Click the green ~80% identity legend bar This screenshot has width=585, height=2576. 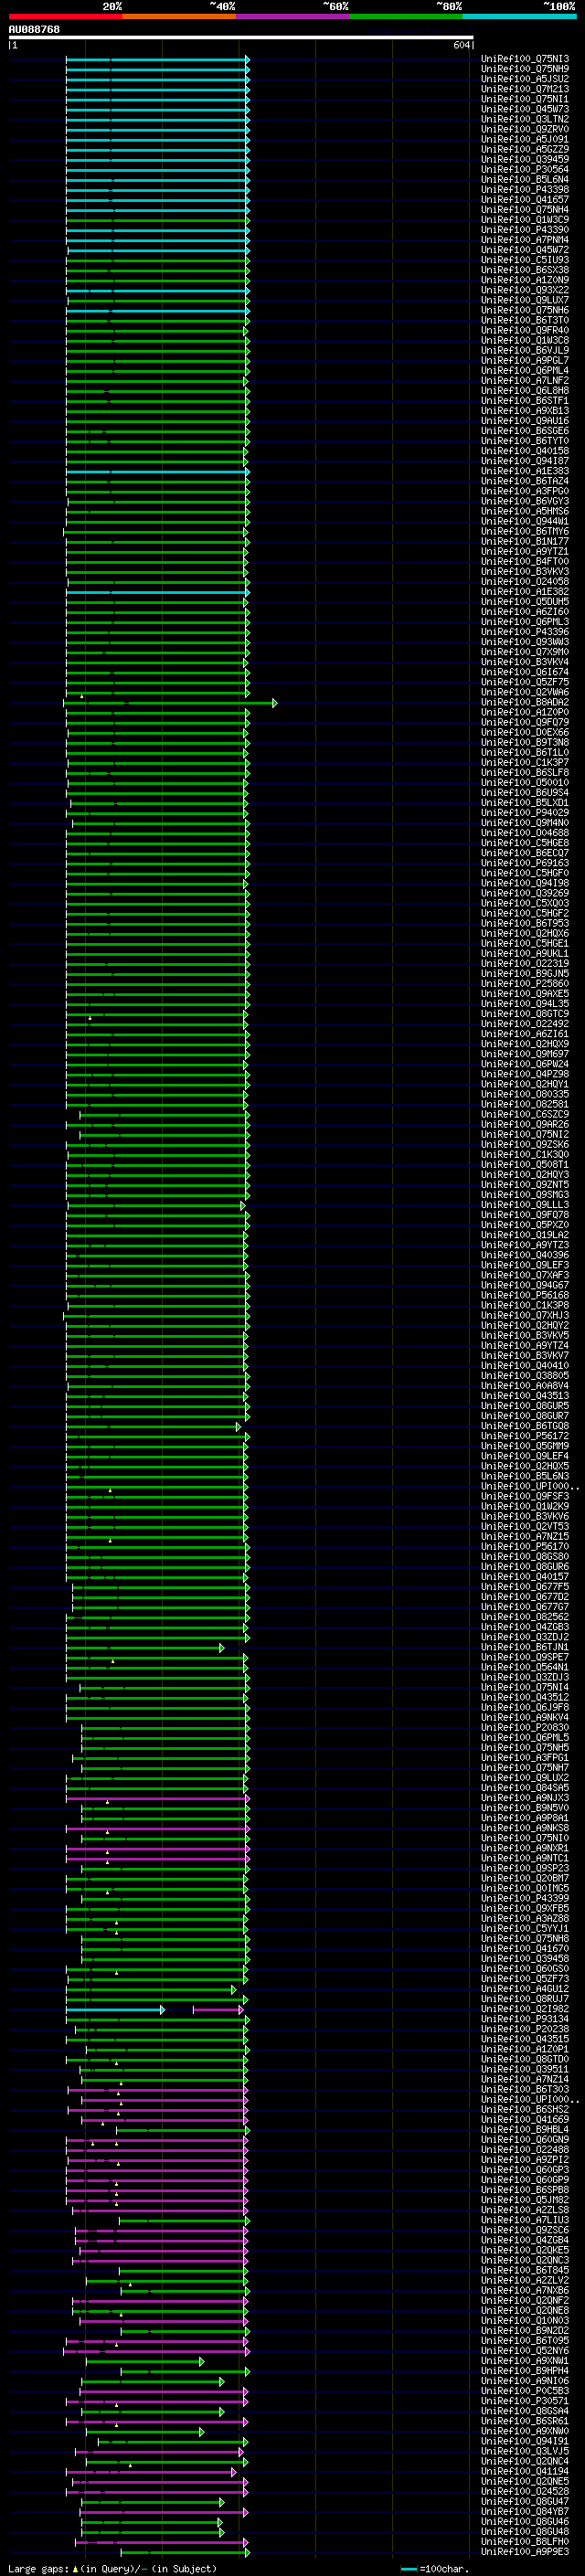406,16
